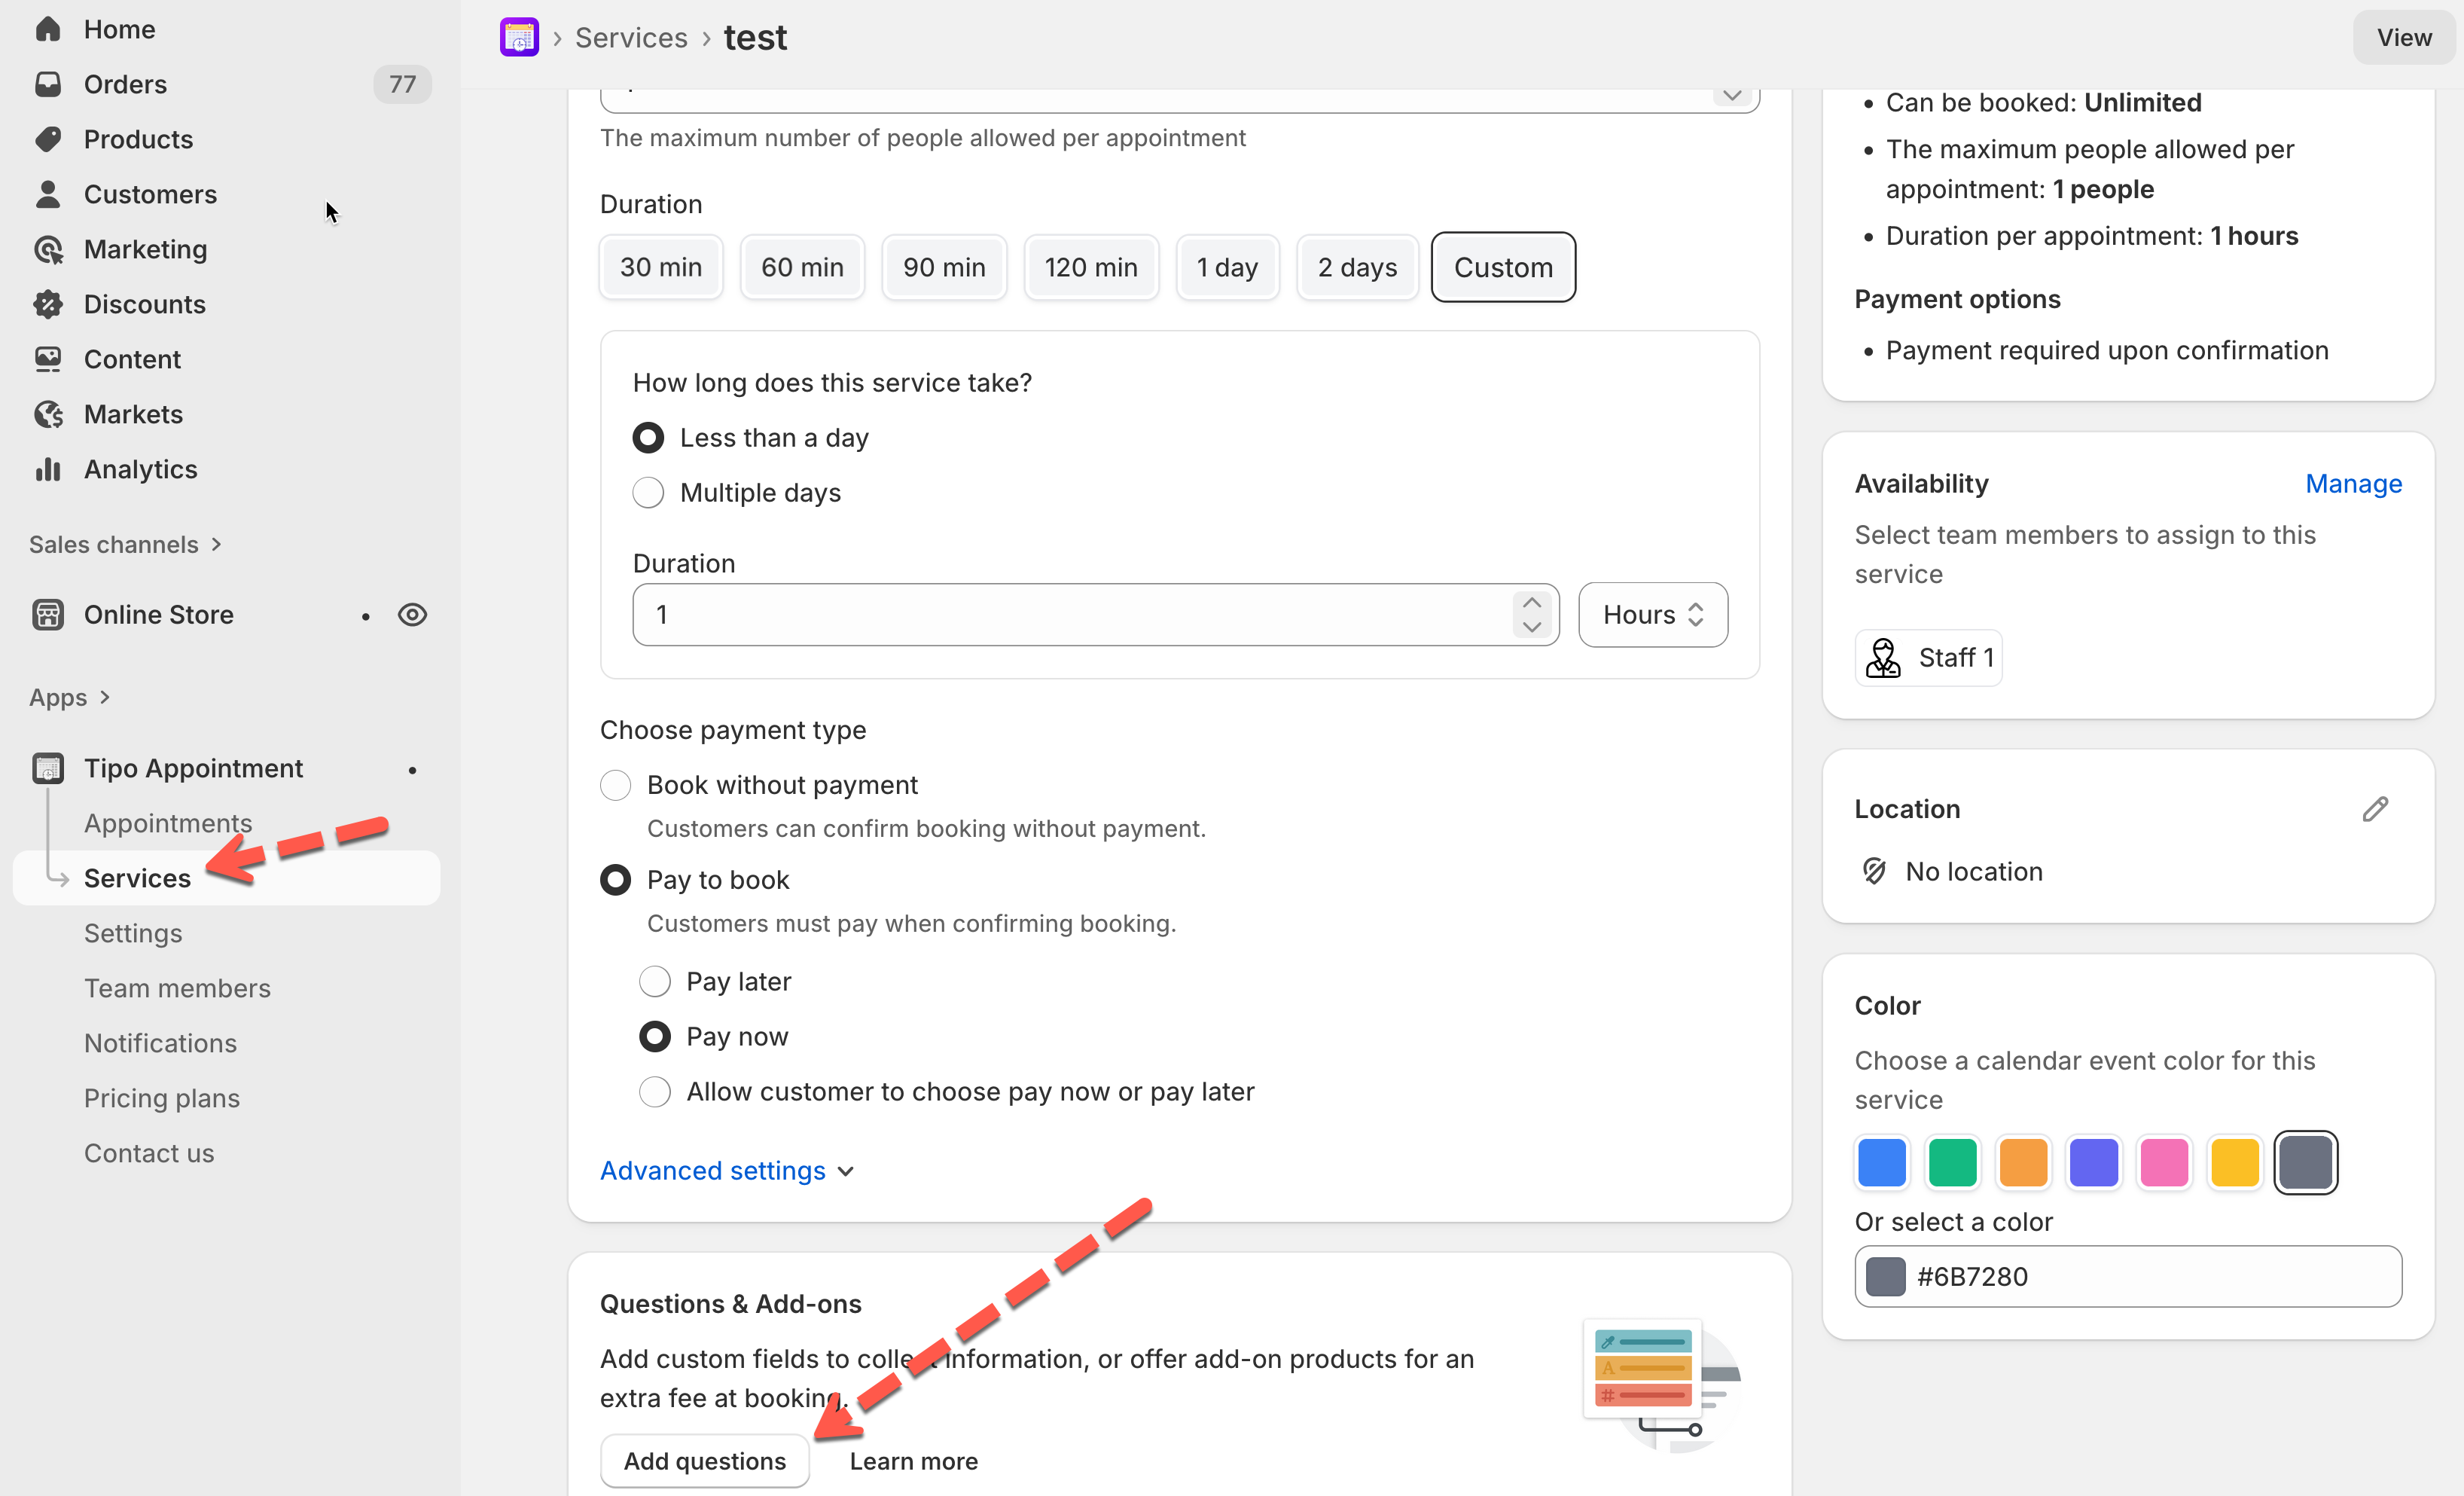Click the Add questions button

coord(704,1461)
